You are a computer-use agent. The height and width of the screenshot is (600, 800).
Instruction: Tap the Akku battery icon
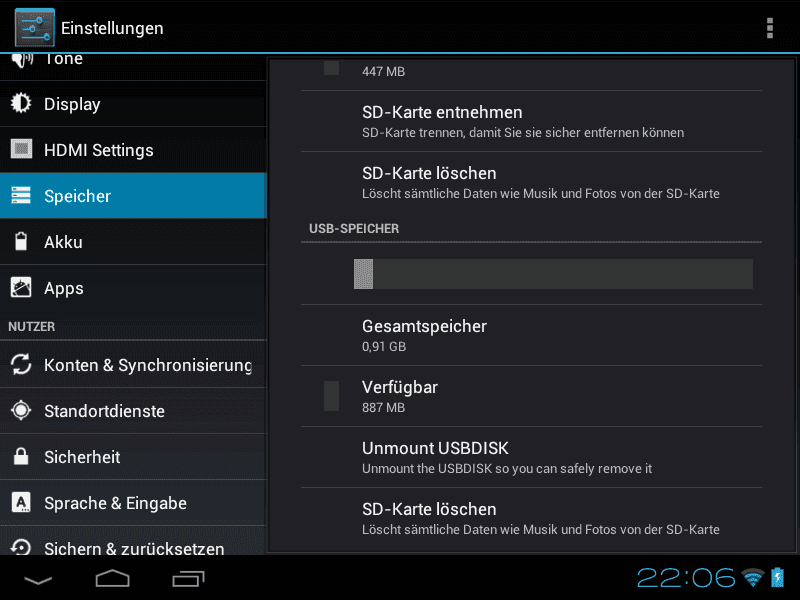(x=21, y=241)
